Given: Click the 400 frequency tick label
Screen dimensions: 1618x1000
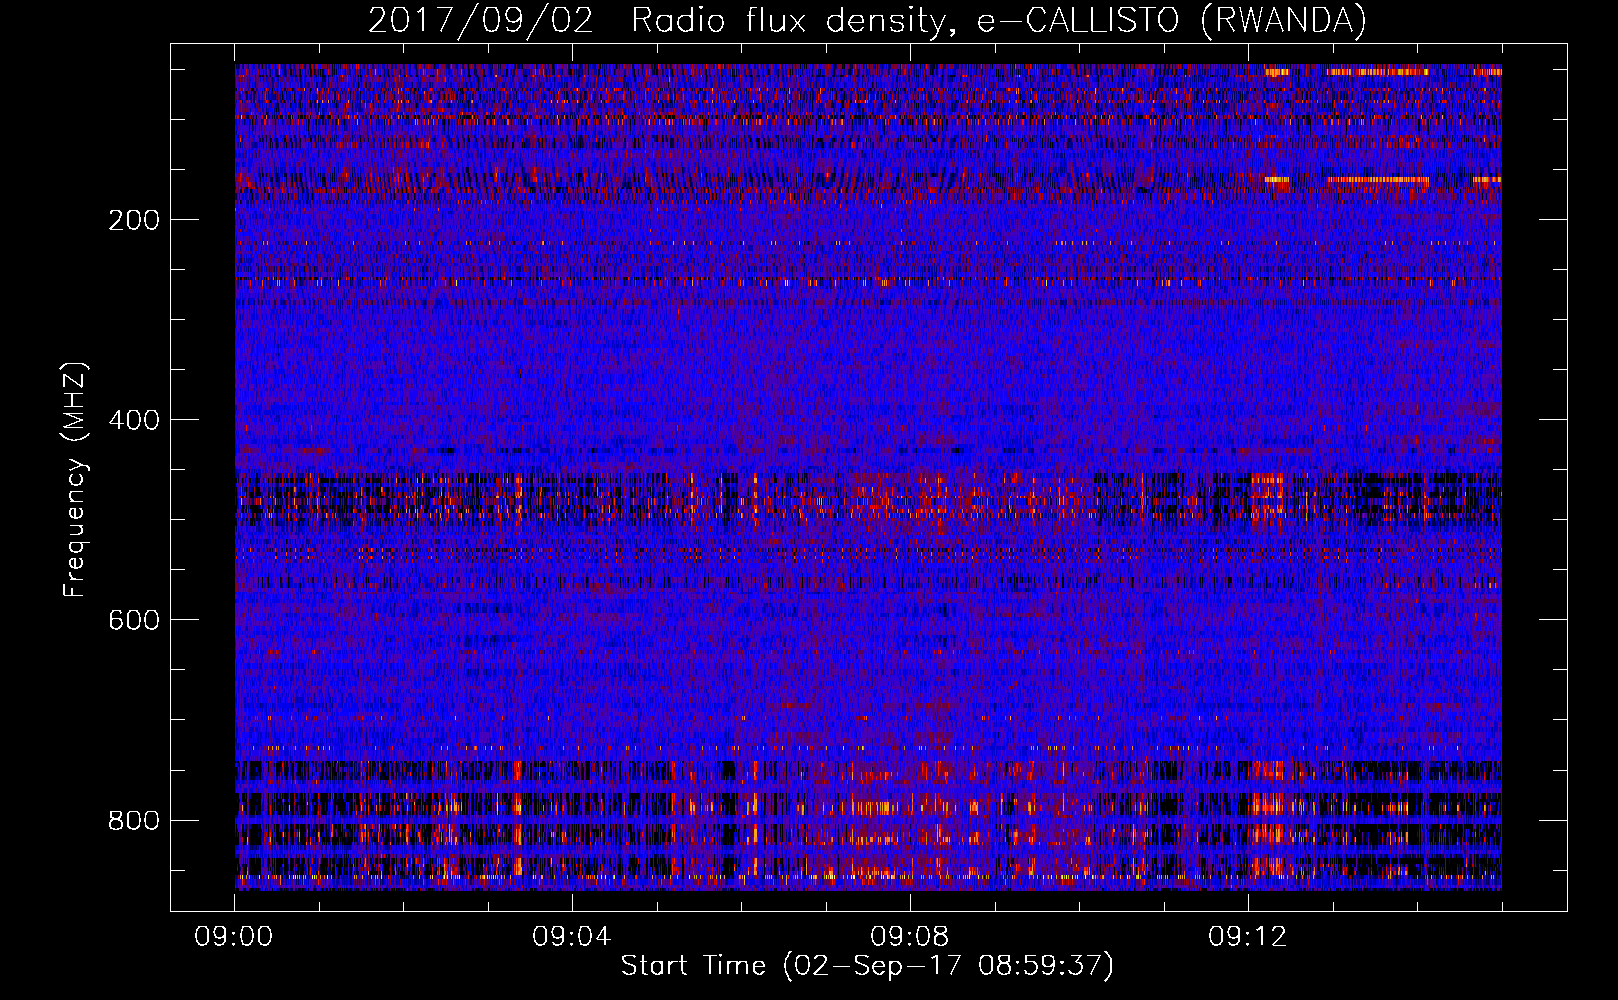Looking at the screenshot, I should 134,420.
